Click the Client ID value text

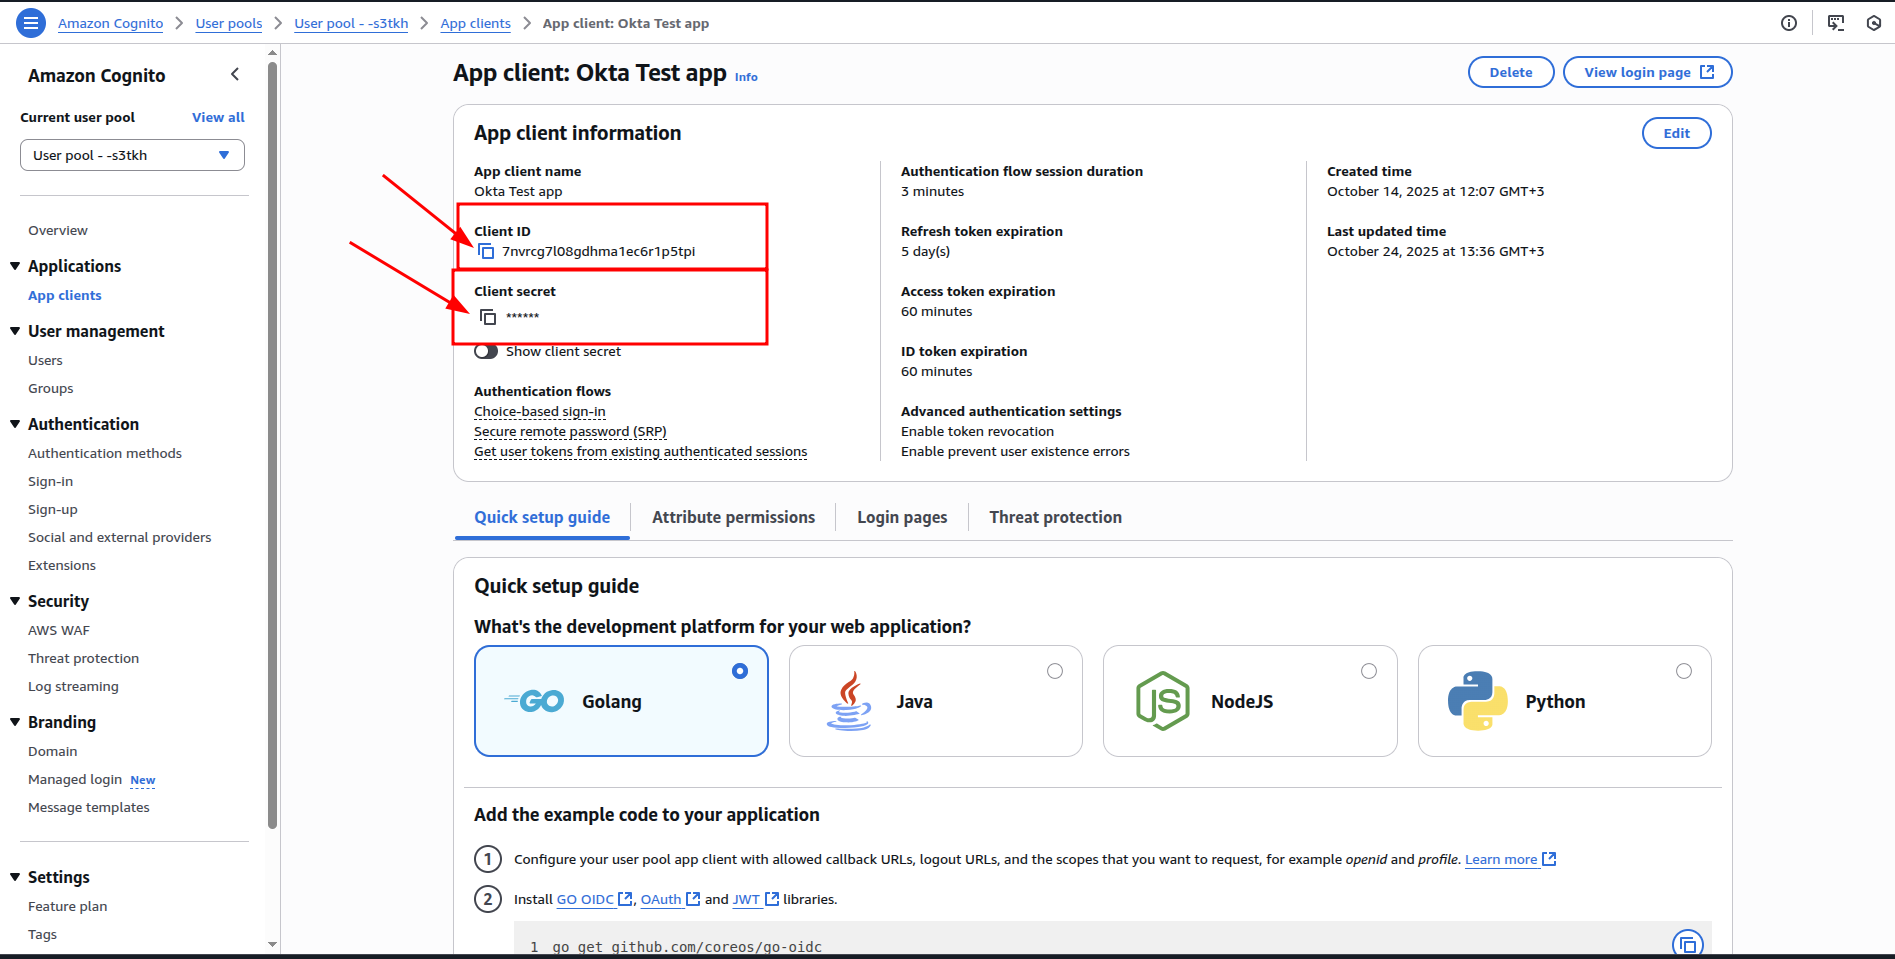pyautogui.click(x=599, y=251)
